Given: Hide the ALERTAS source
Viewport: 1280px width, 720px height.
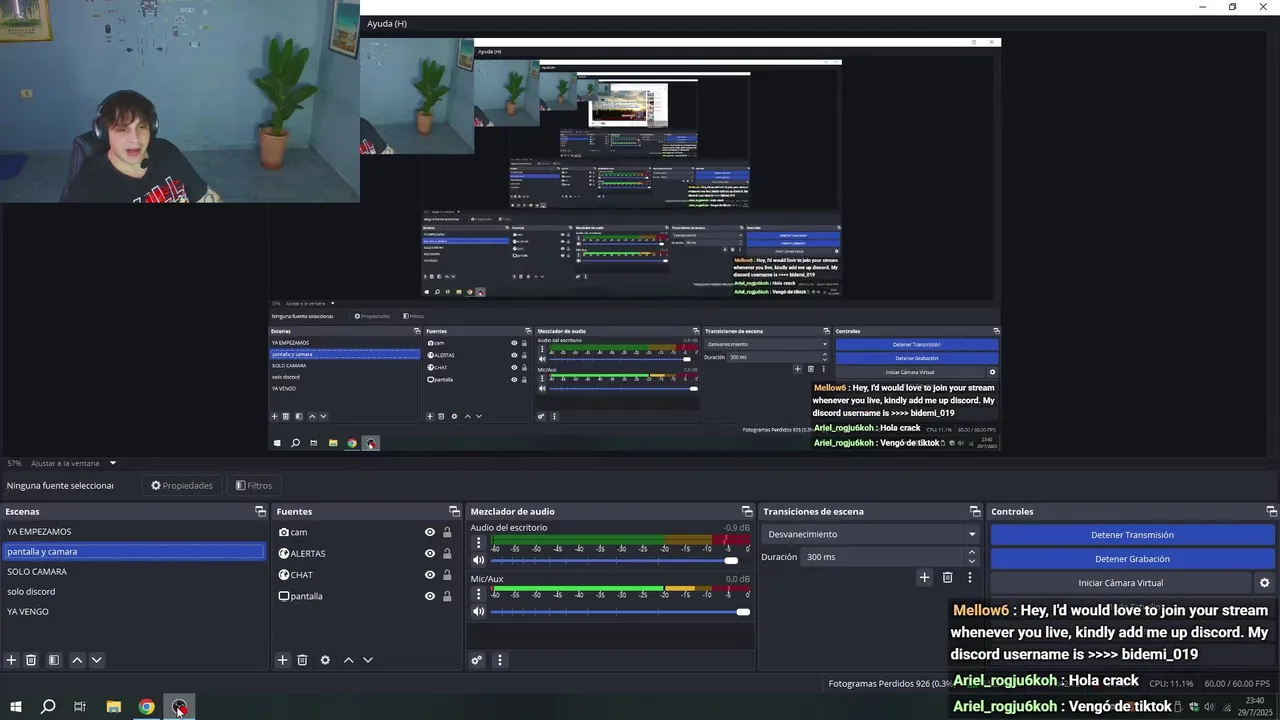Looking at the screenshot, I should pos(430,554).
